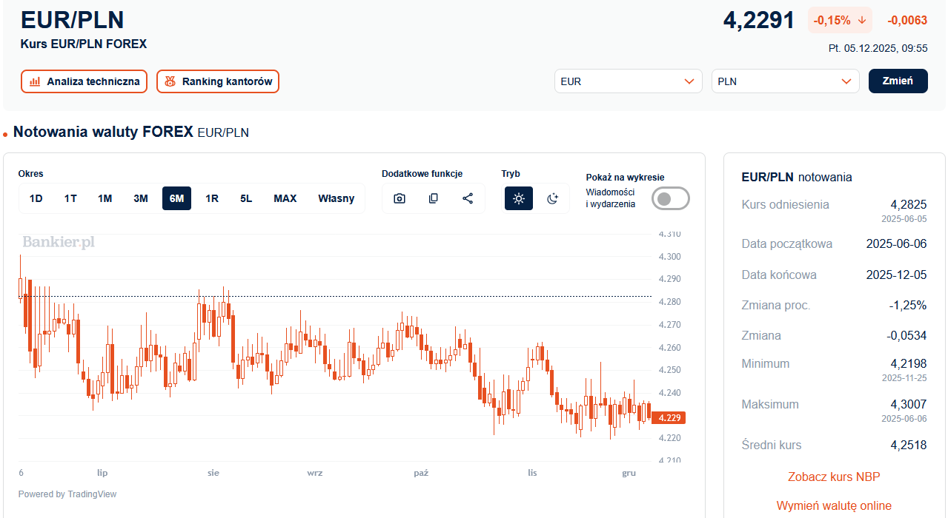Open Ranking kantorów
The image size is (948, 518).
point(218,81)
